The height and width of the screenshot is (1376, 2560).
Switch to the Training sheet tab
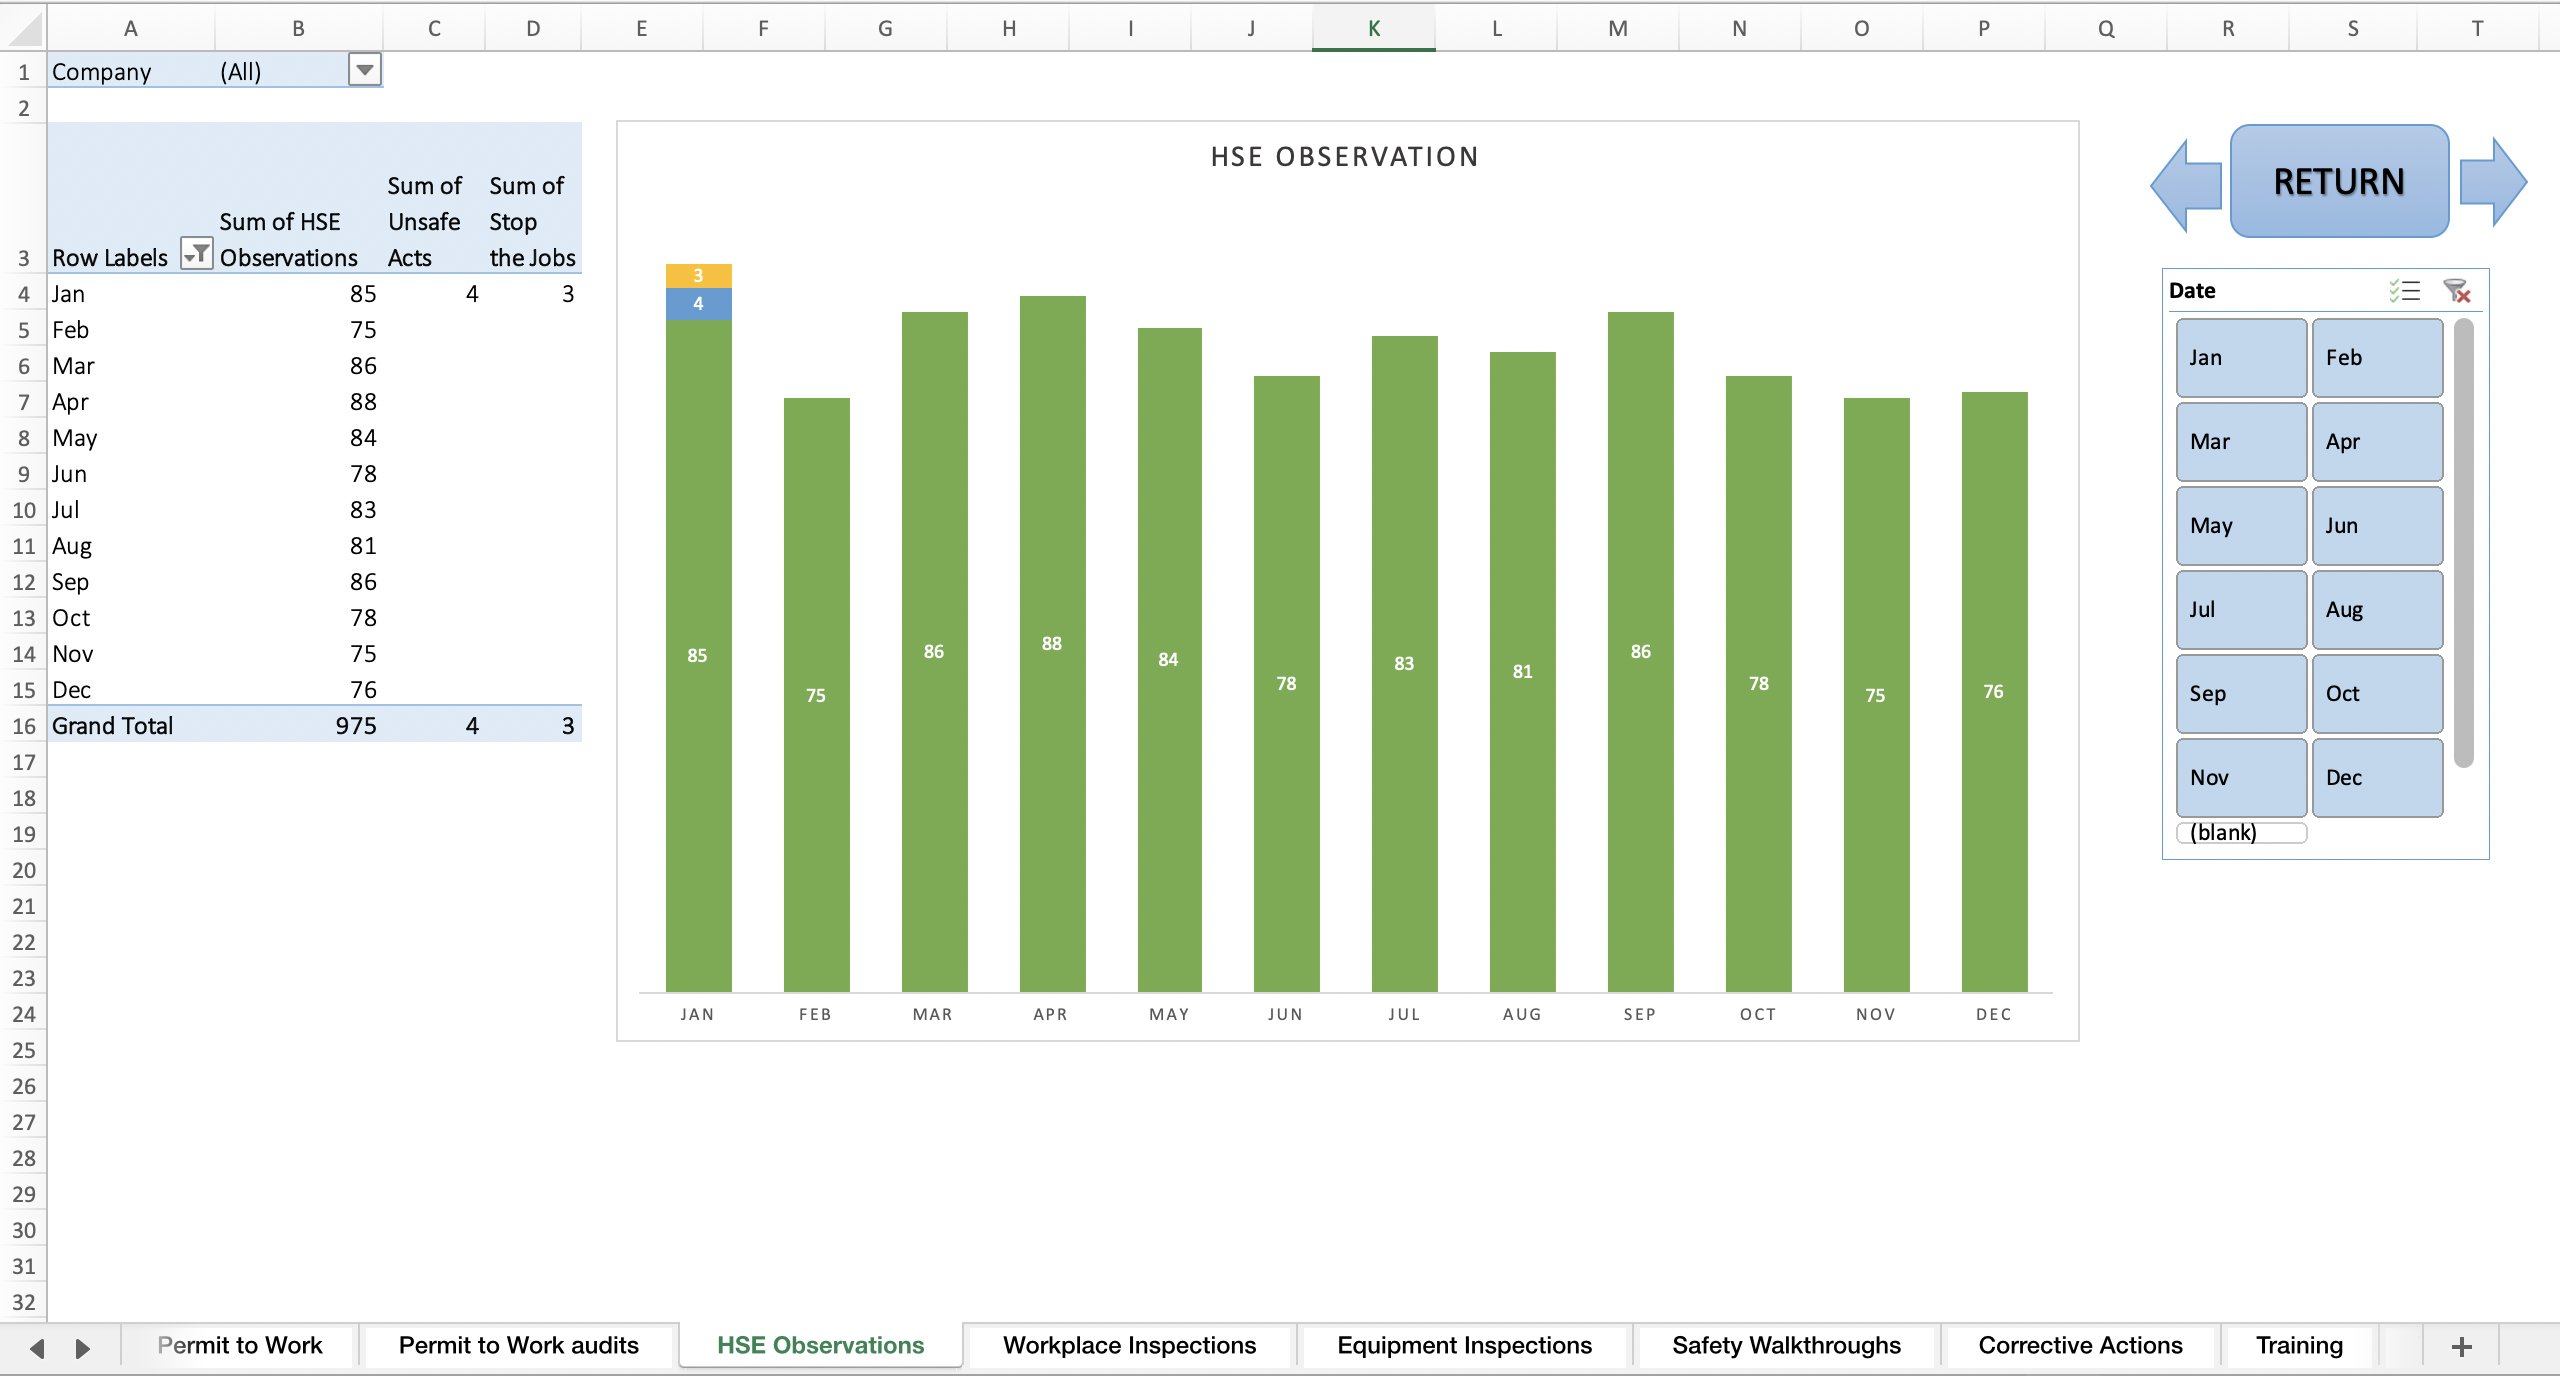coord(2297,1345)
